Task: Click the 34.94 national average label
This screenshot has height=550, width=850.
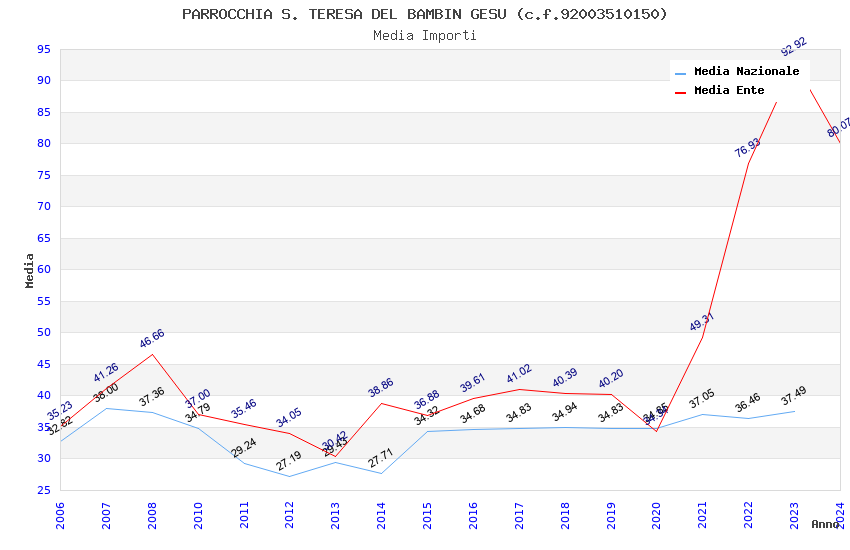Action: pos(565,412)
